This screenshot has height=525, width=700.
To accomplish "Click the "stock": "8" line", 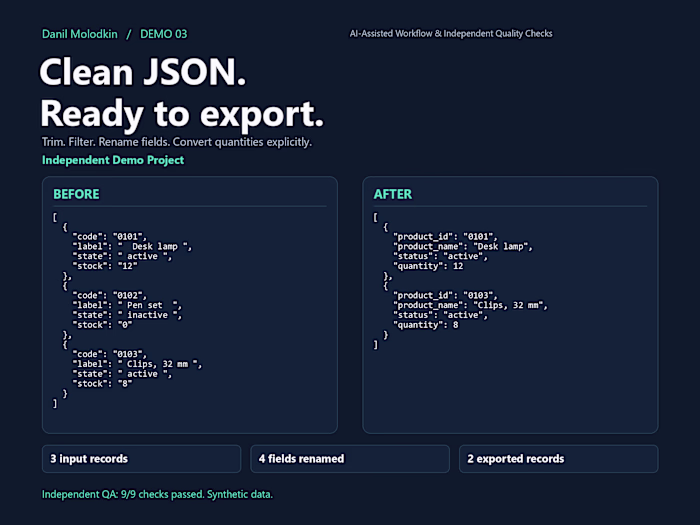I will [x=102, y=384].
